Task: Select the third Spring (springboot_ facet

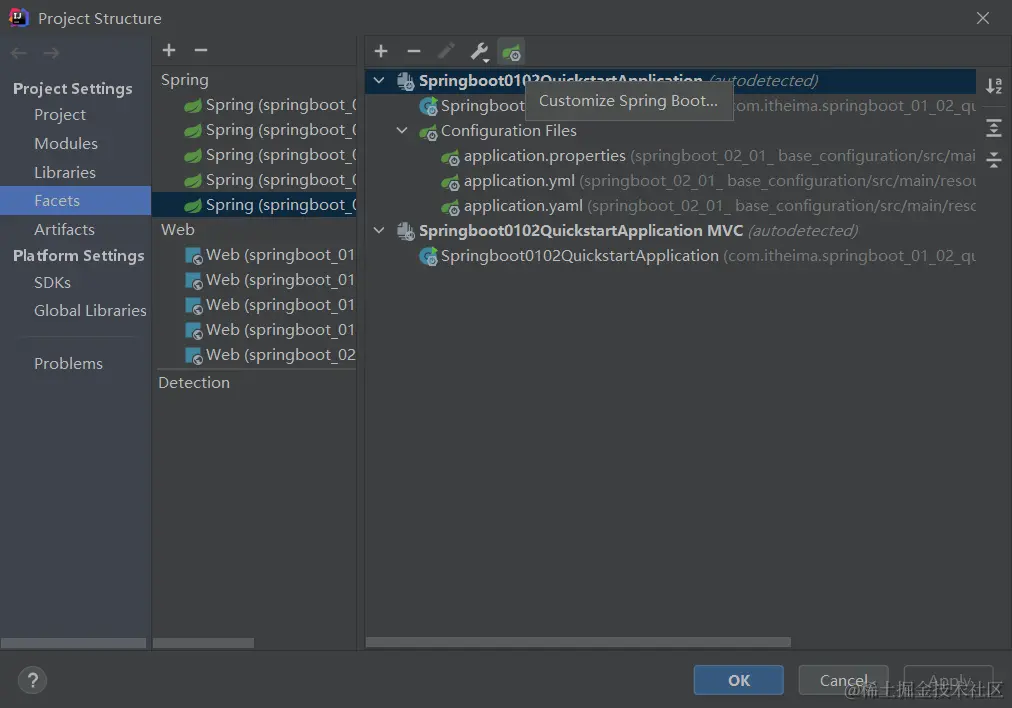Action: click(x=254, y=155)
